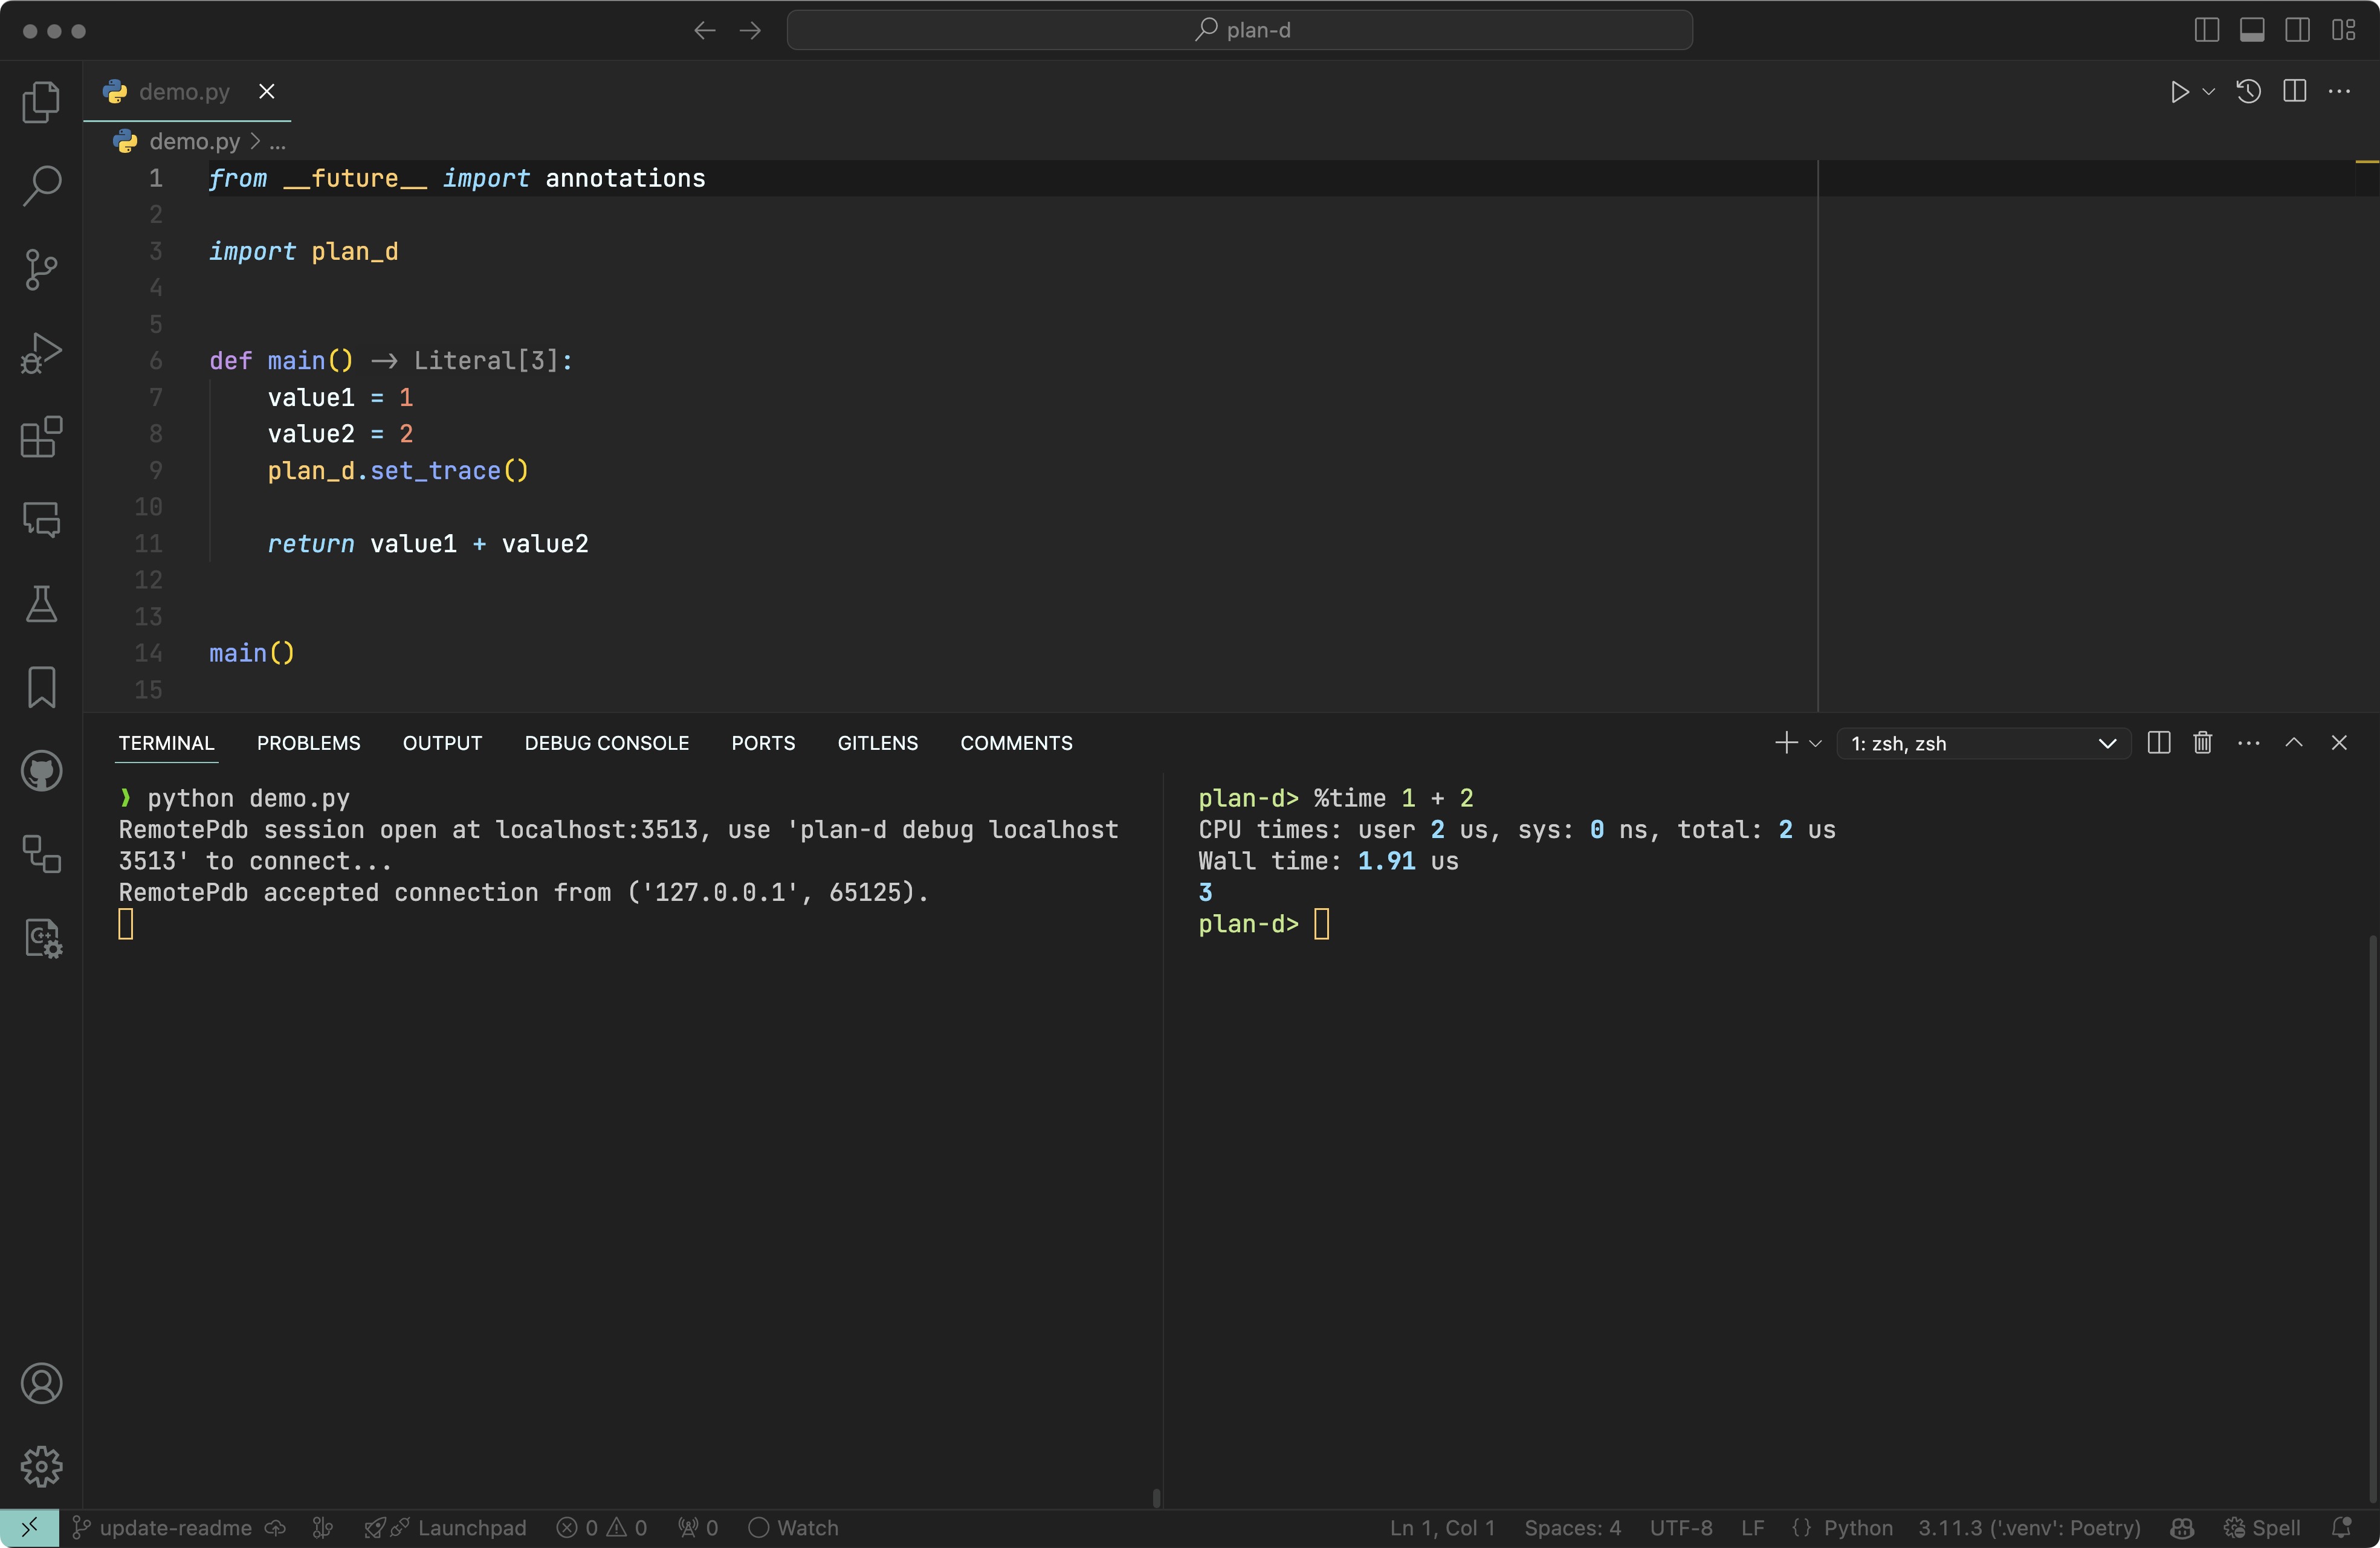Open the Extensions view
2380x1548 pixels.
41,437
